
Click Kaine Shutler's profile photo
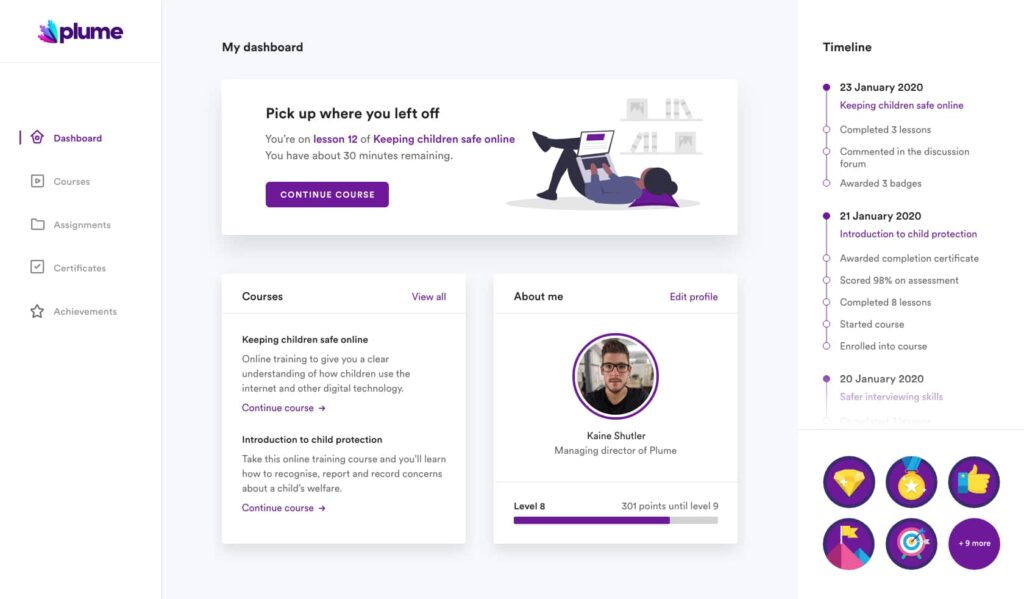[615, 376]
